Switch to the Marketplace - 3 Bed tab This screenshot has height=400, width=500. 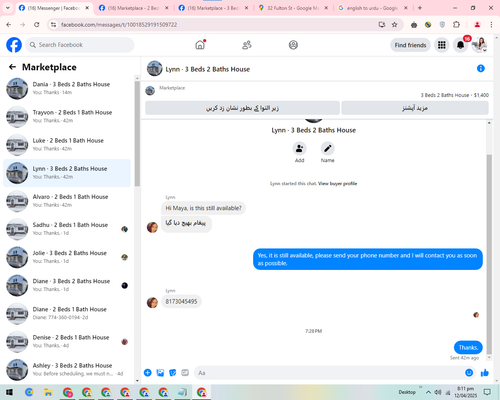point(213,8)
